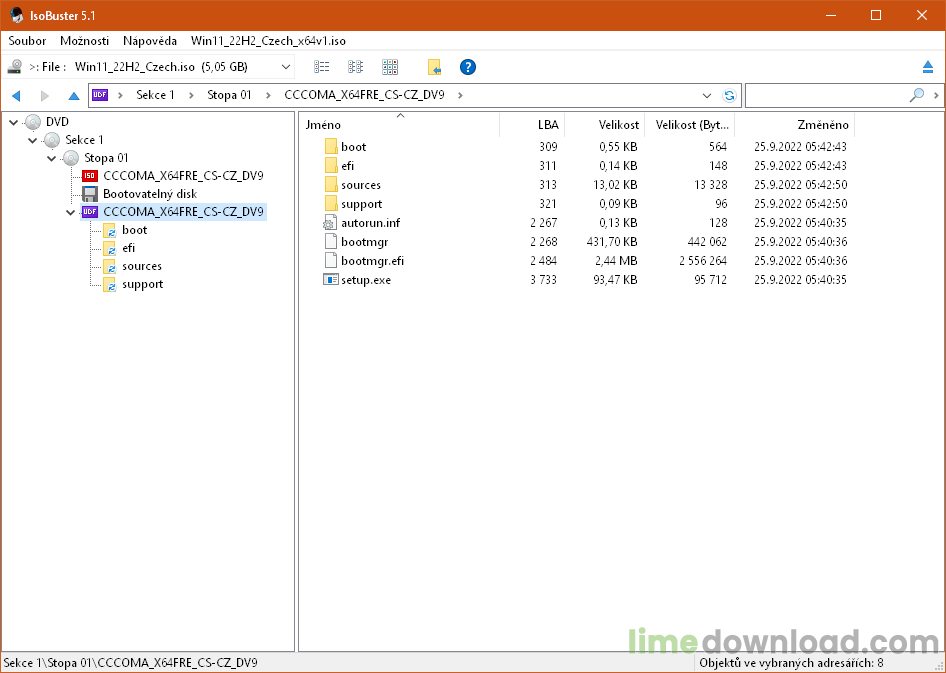The image size is (946, 673).
Task: Click the Sekce 1 breadcrumb
Action: 155,96
